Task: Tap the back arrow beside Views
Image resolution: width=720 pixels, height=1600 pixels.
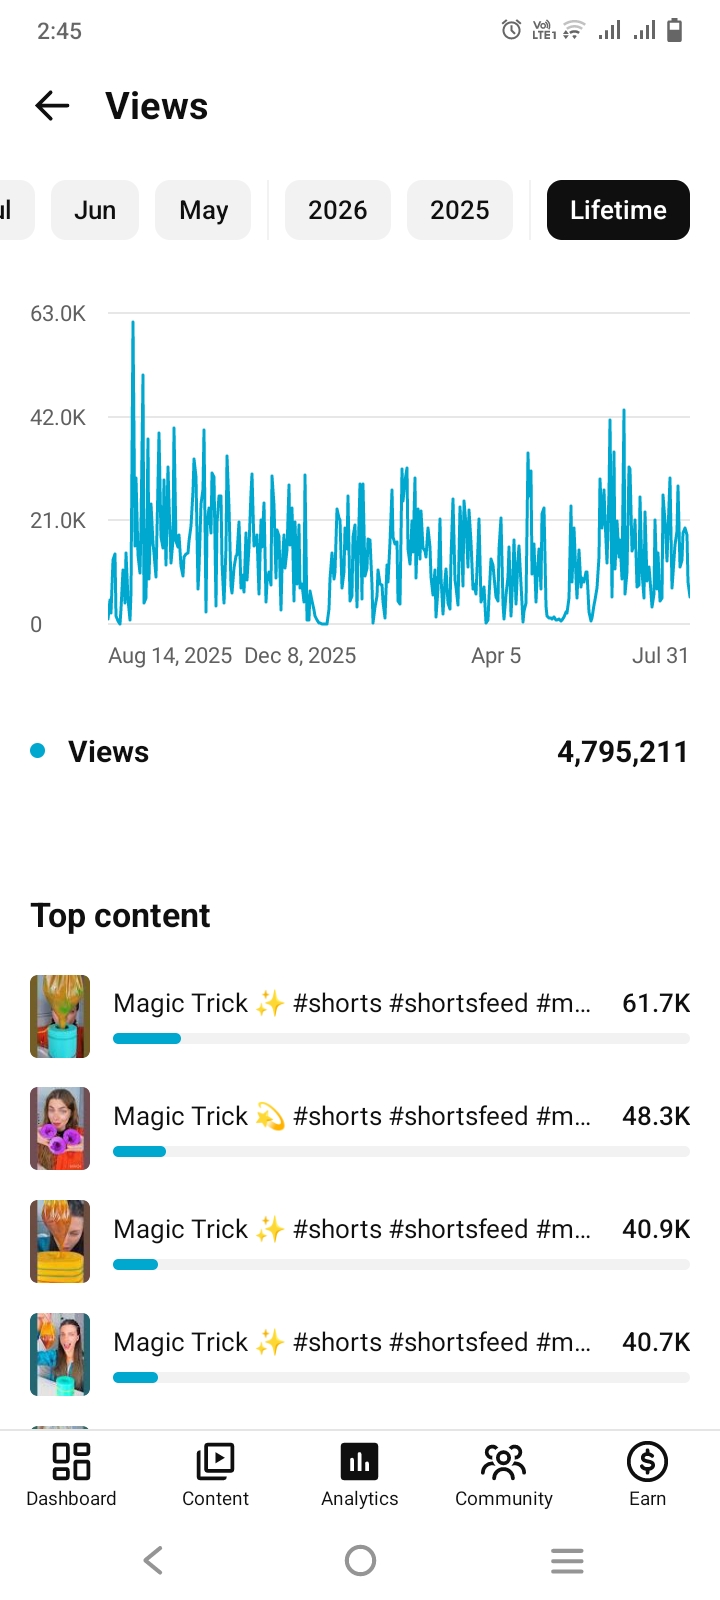Action: (x=52, y=105)
